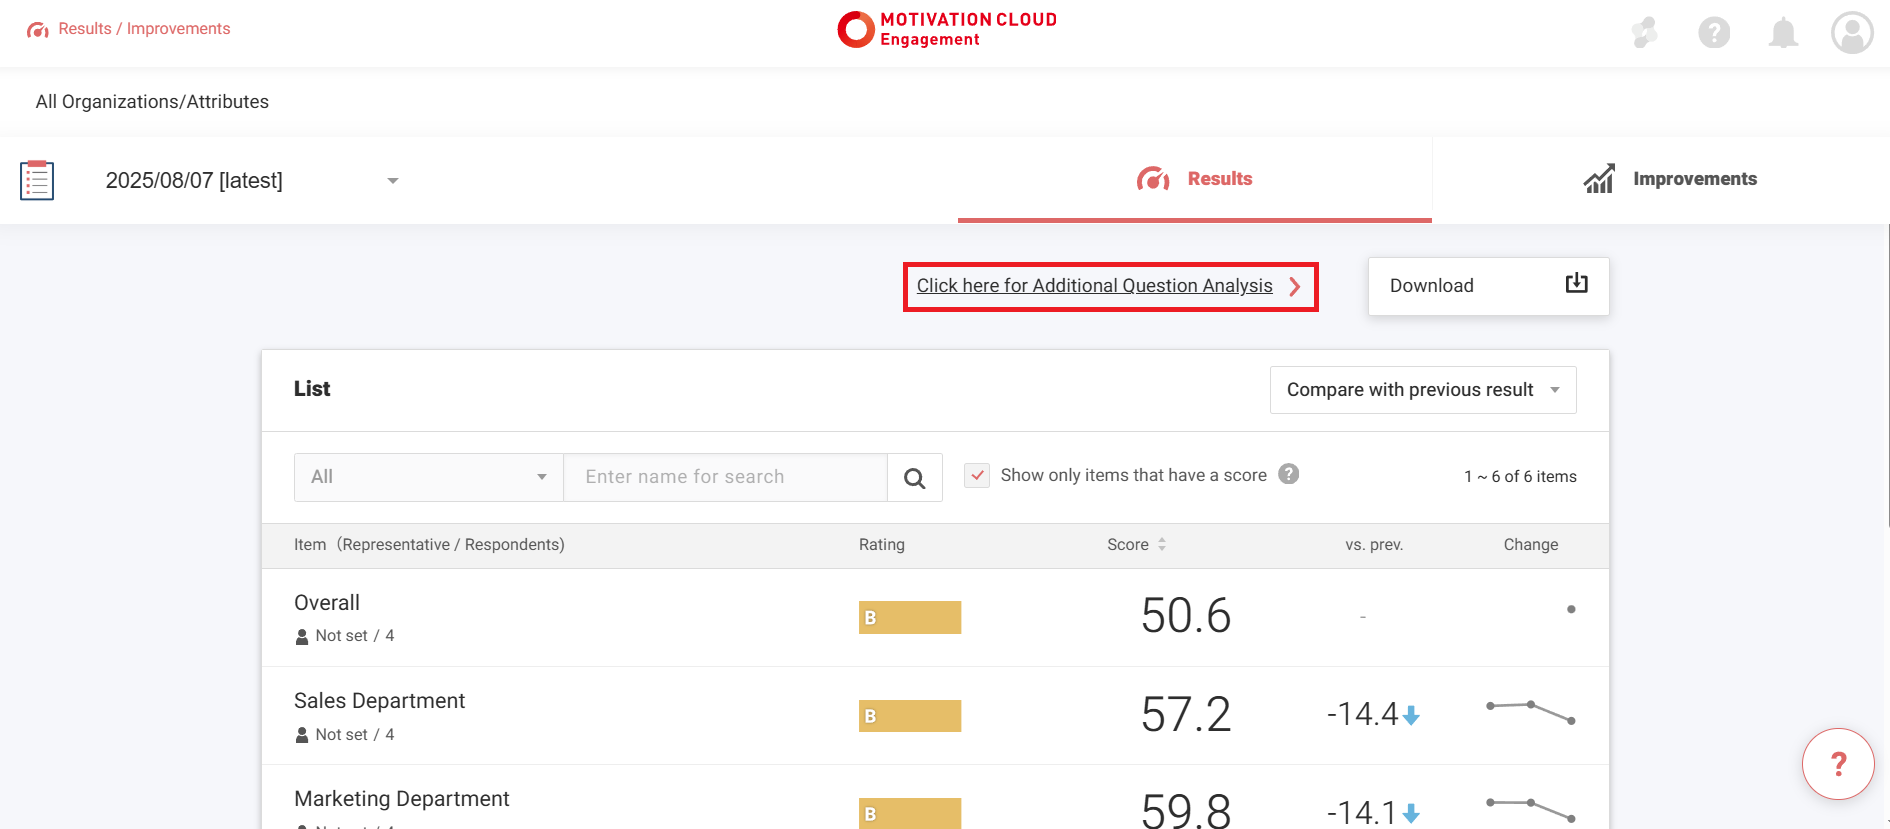Click the search magnifier icon

coord(914,478)
